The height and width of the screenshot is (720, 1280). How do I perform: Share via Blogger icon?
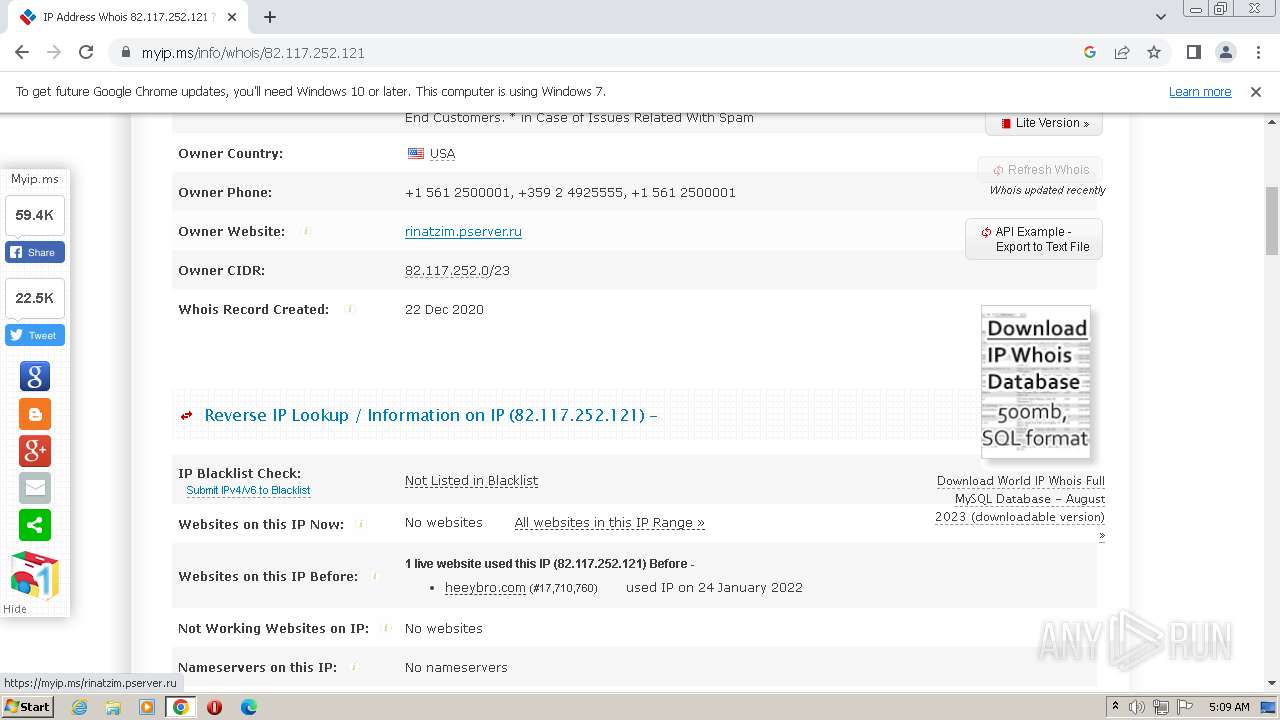tap(35, 414)
